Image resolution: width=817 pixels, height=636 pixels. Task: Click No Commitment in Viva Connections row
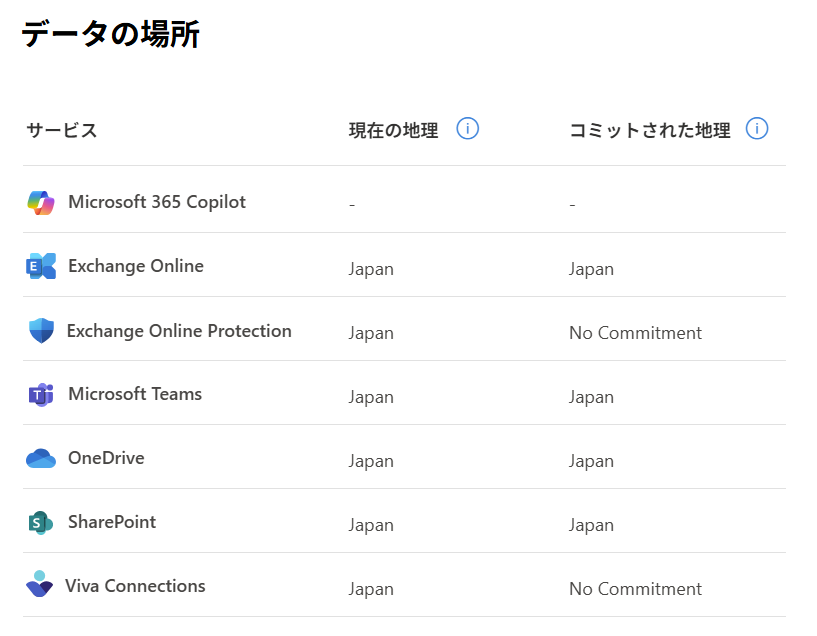tap(635, 588)
